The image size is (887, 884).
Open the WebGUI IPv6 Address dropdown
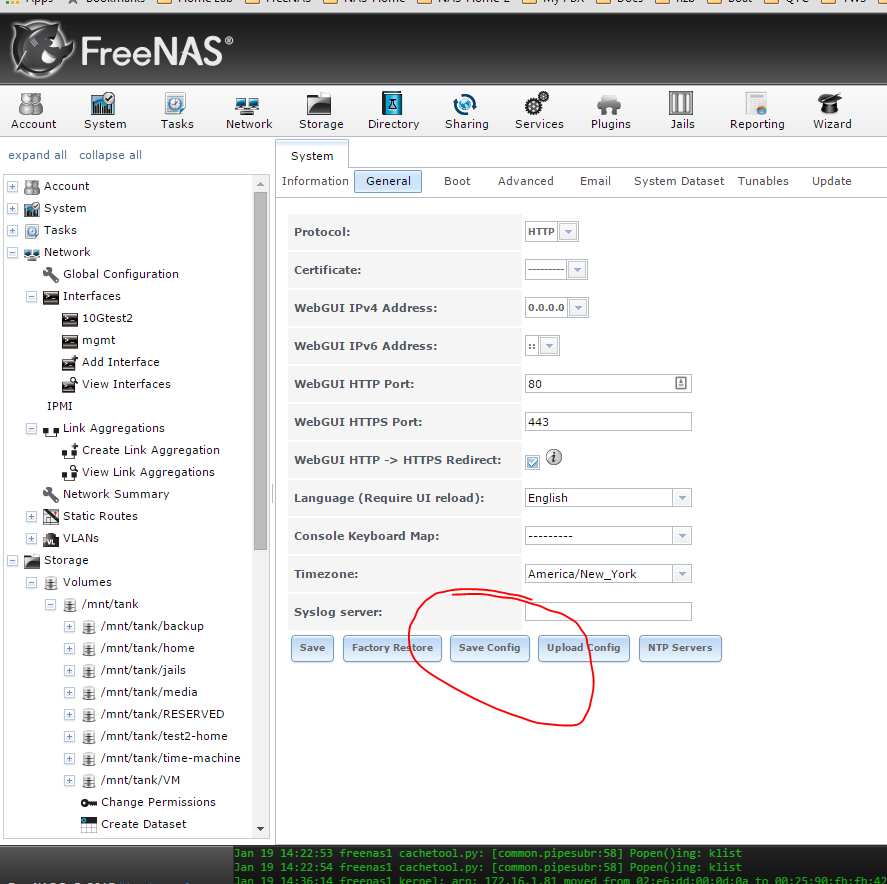click(x=549, y=346)
